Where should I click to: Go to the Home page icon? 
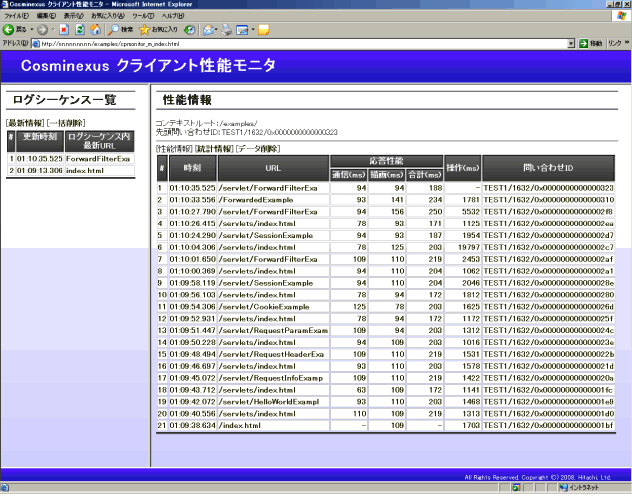pyautogui.click(x=95, y=30)
